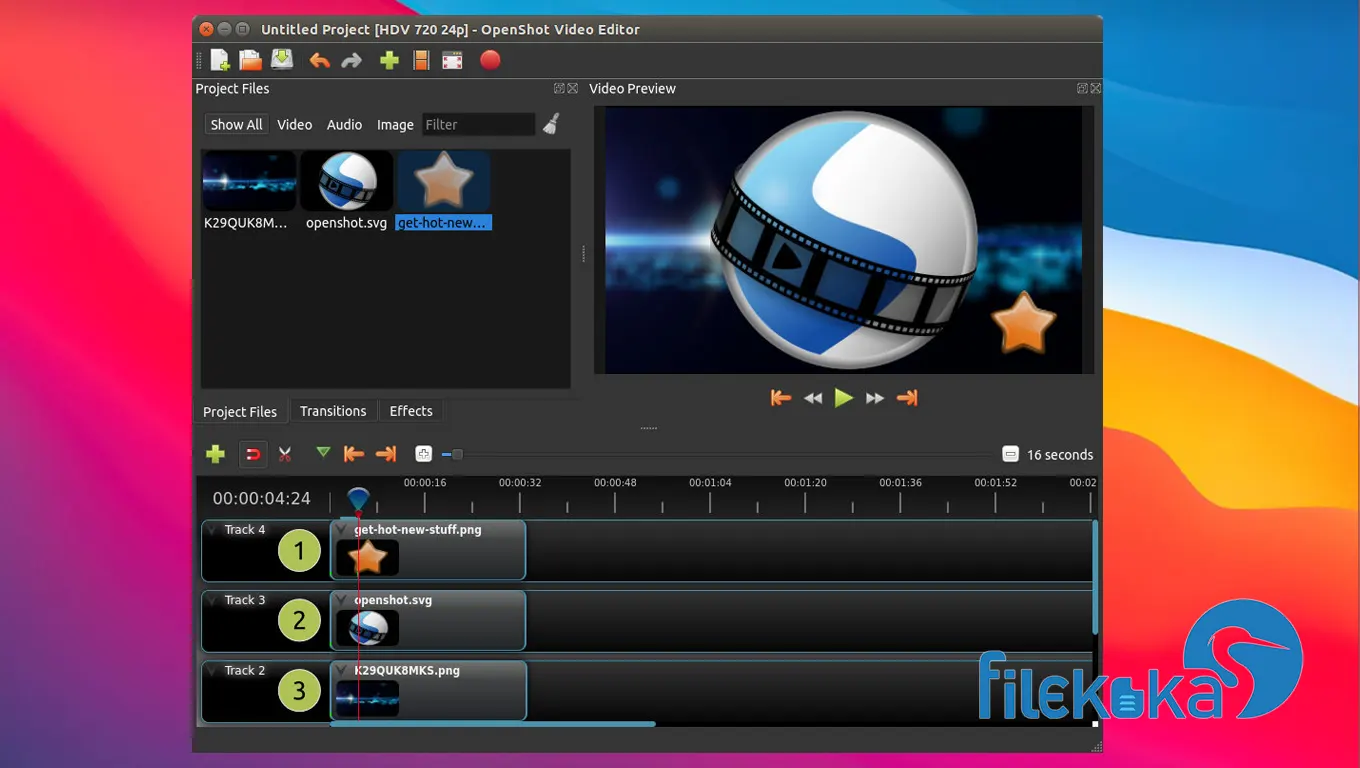Switch to the Transitions tab
This screenshot has width=1360, height=768.
pos(333,411)
